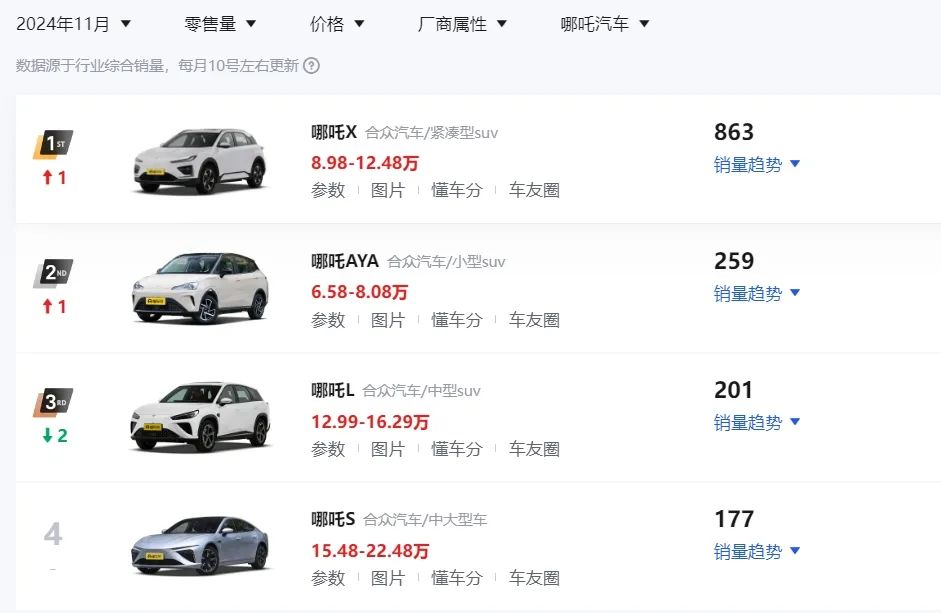
Task: Click the 2nd place rank badge
Action: click(x=52, y=274)
